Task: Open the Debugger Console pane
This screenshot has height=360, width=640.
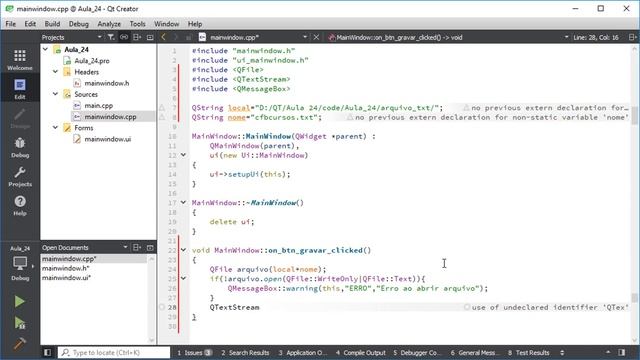Action: [x=418, y=352]
